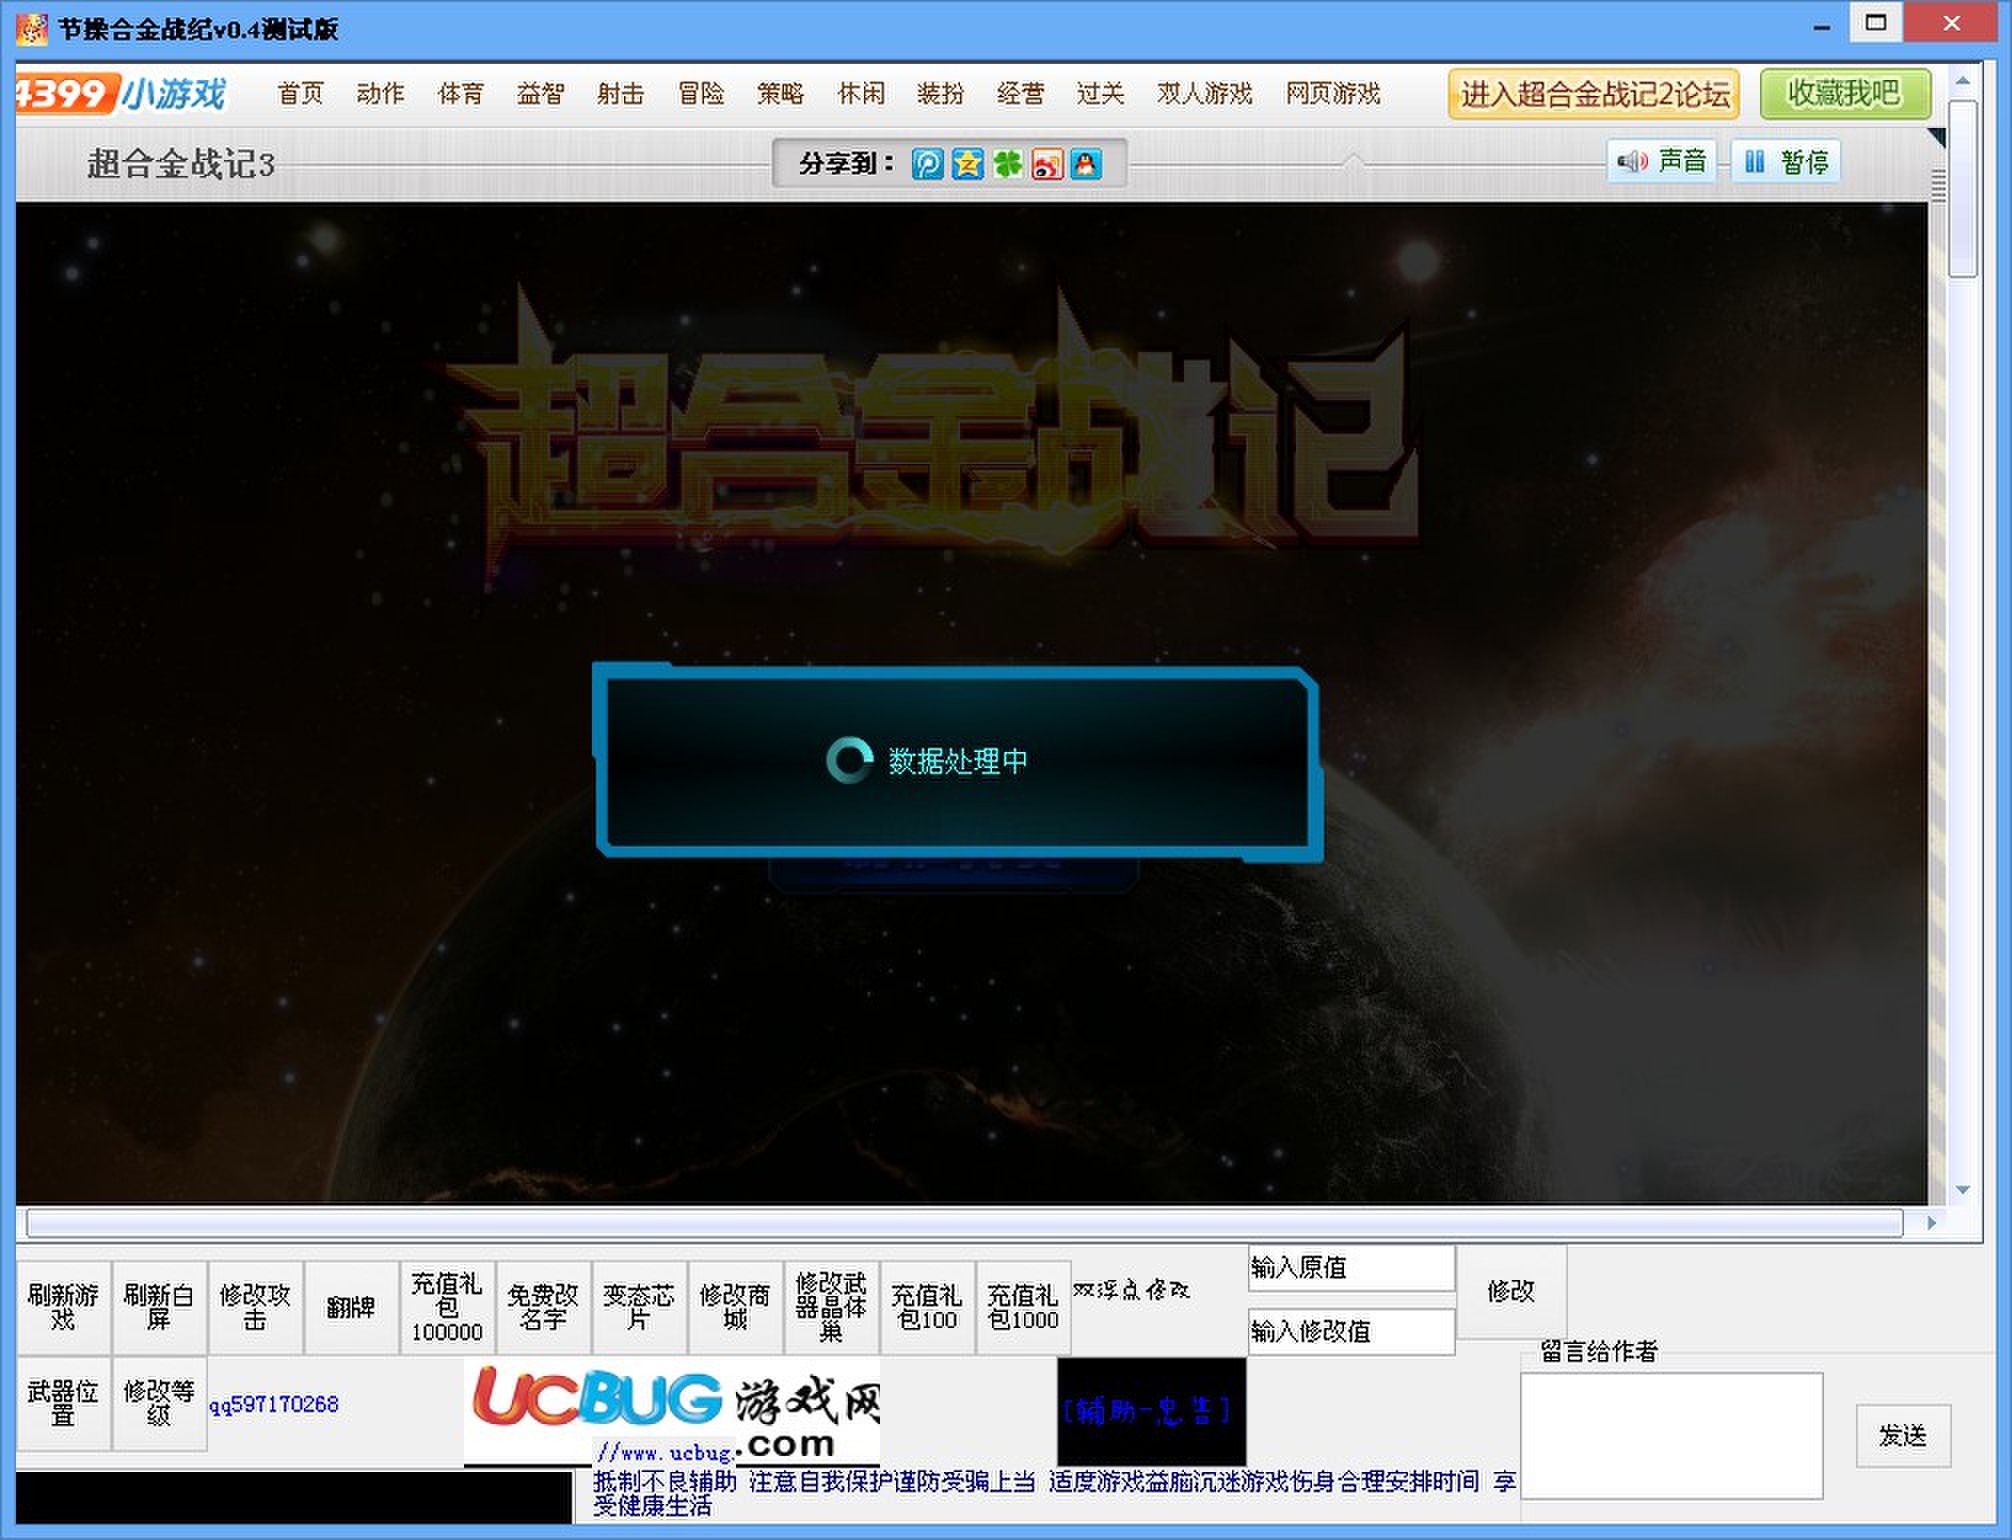Share to Qzone via yellow star icon
Image resolution: width=2012 pixels, height=1540 pixels.
[x=967, y=163]
